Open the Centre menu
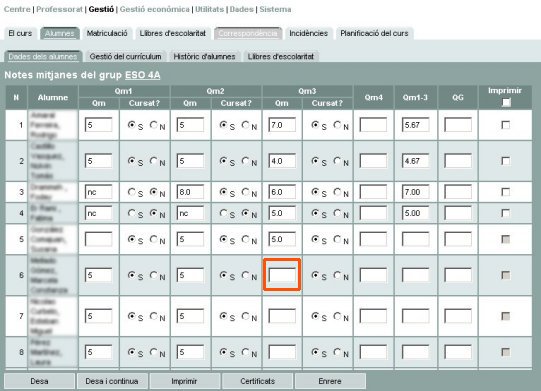The image size is (541, 391). 17,9
